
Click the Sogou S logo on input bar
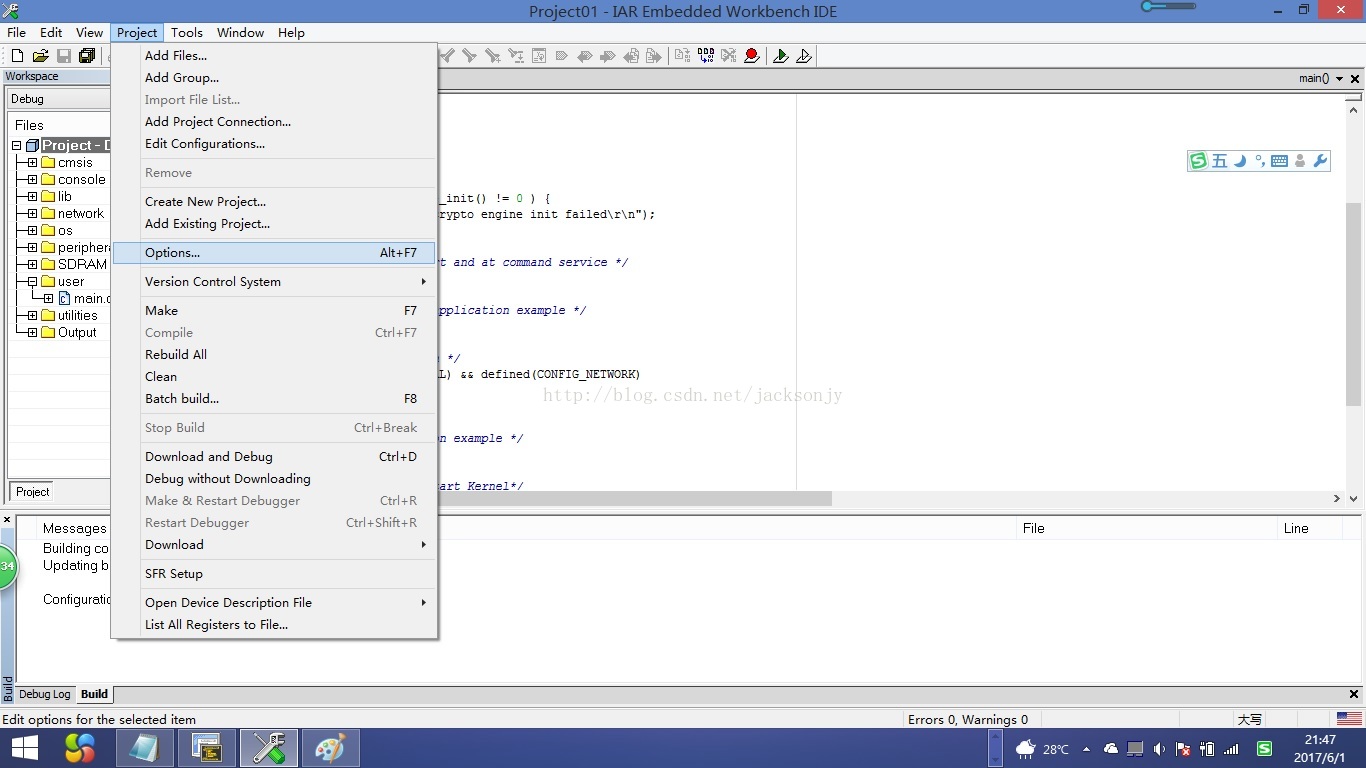1198,161
